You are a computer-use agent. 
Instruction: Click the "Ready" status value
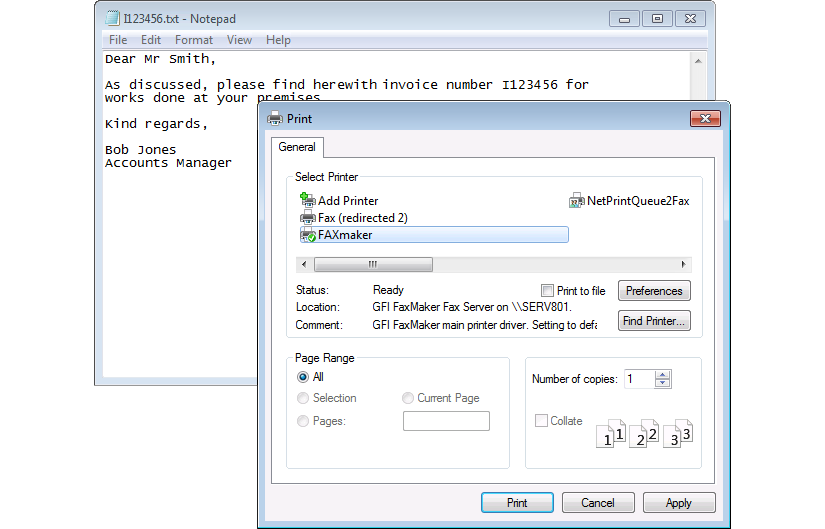(x=388, y=290)
